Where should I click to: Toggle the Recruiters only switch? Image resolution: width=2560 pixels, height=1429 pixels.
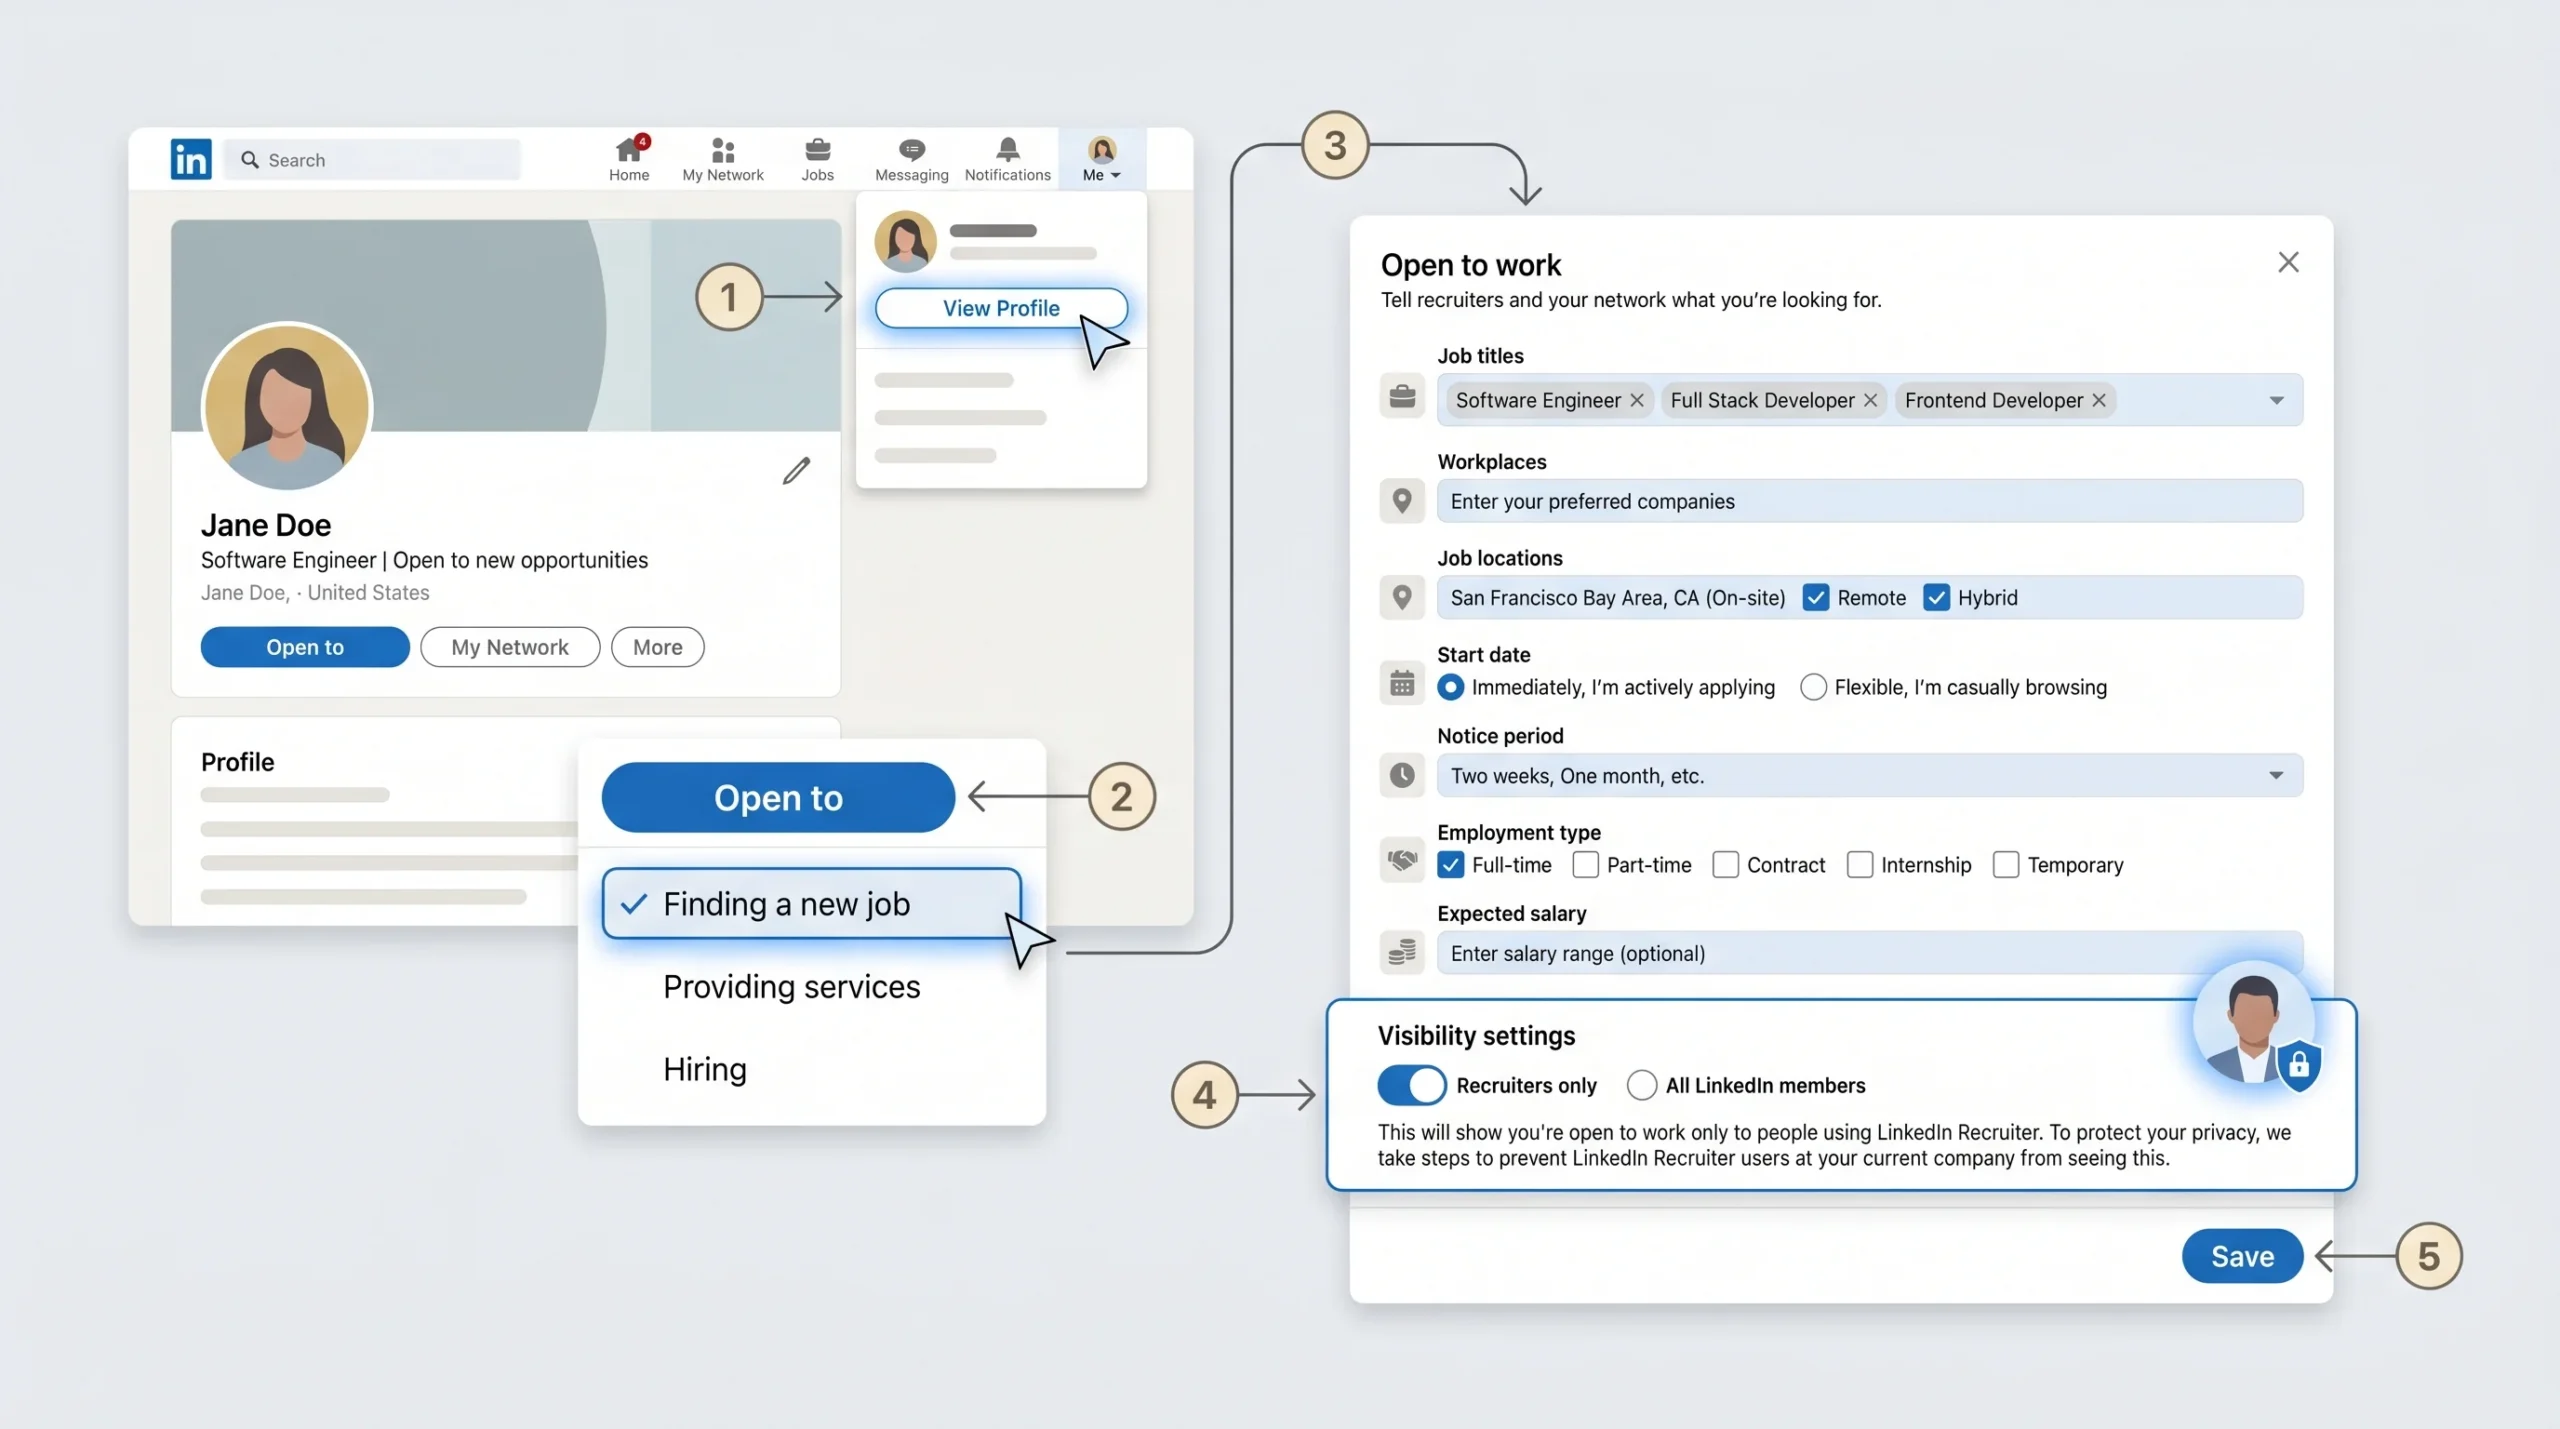(1411, 1085)
